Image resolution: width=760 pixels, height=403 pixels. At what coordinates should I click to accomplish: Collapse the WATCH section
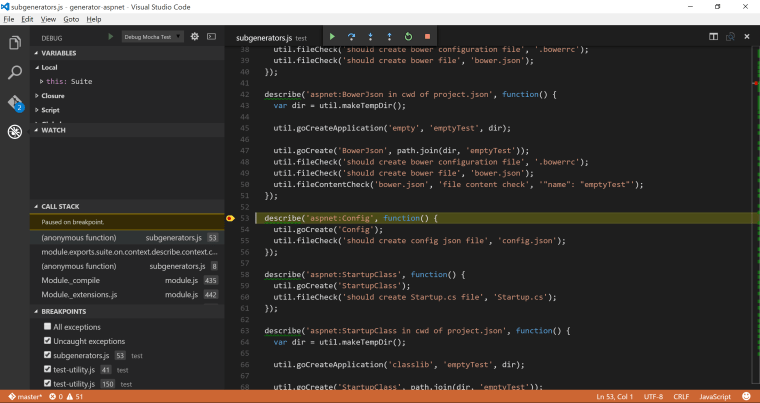tap(127, 130)
